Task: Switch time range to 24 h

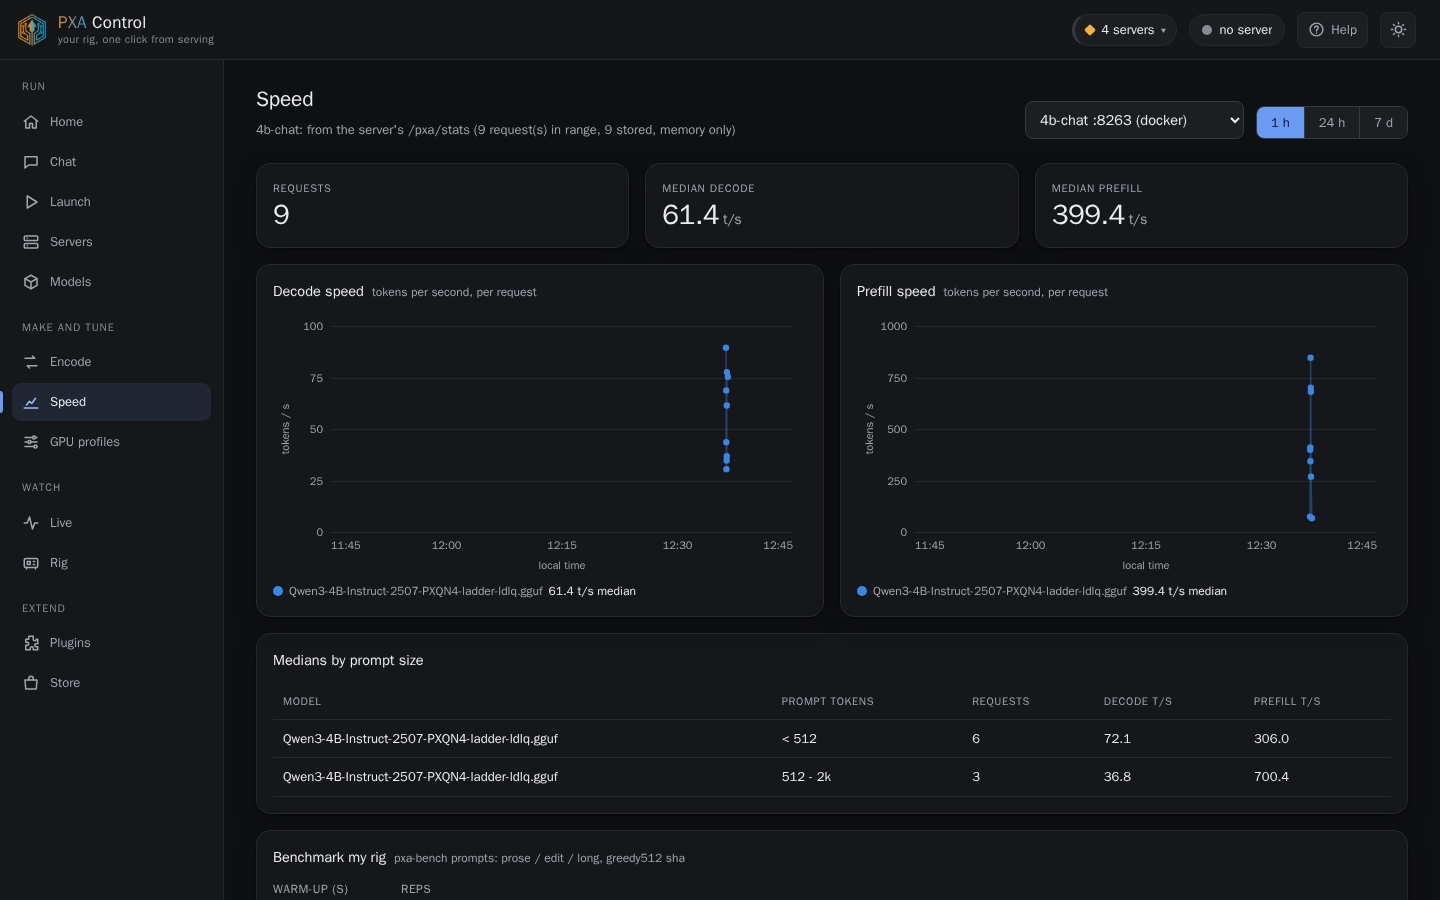Action: pos(1332,122)
